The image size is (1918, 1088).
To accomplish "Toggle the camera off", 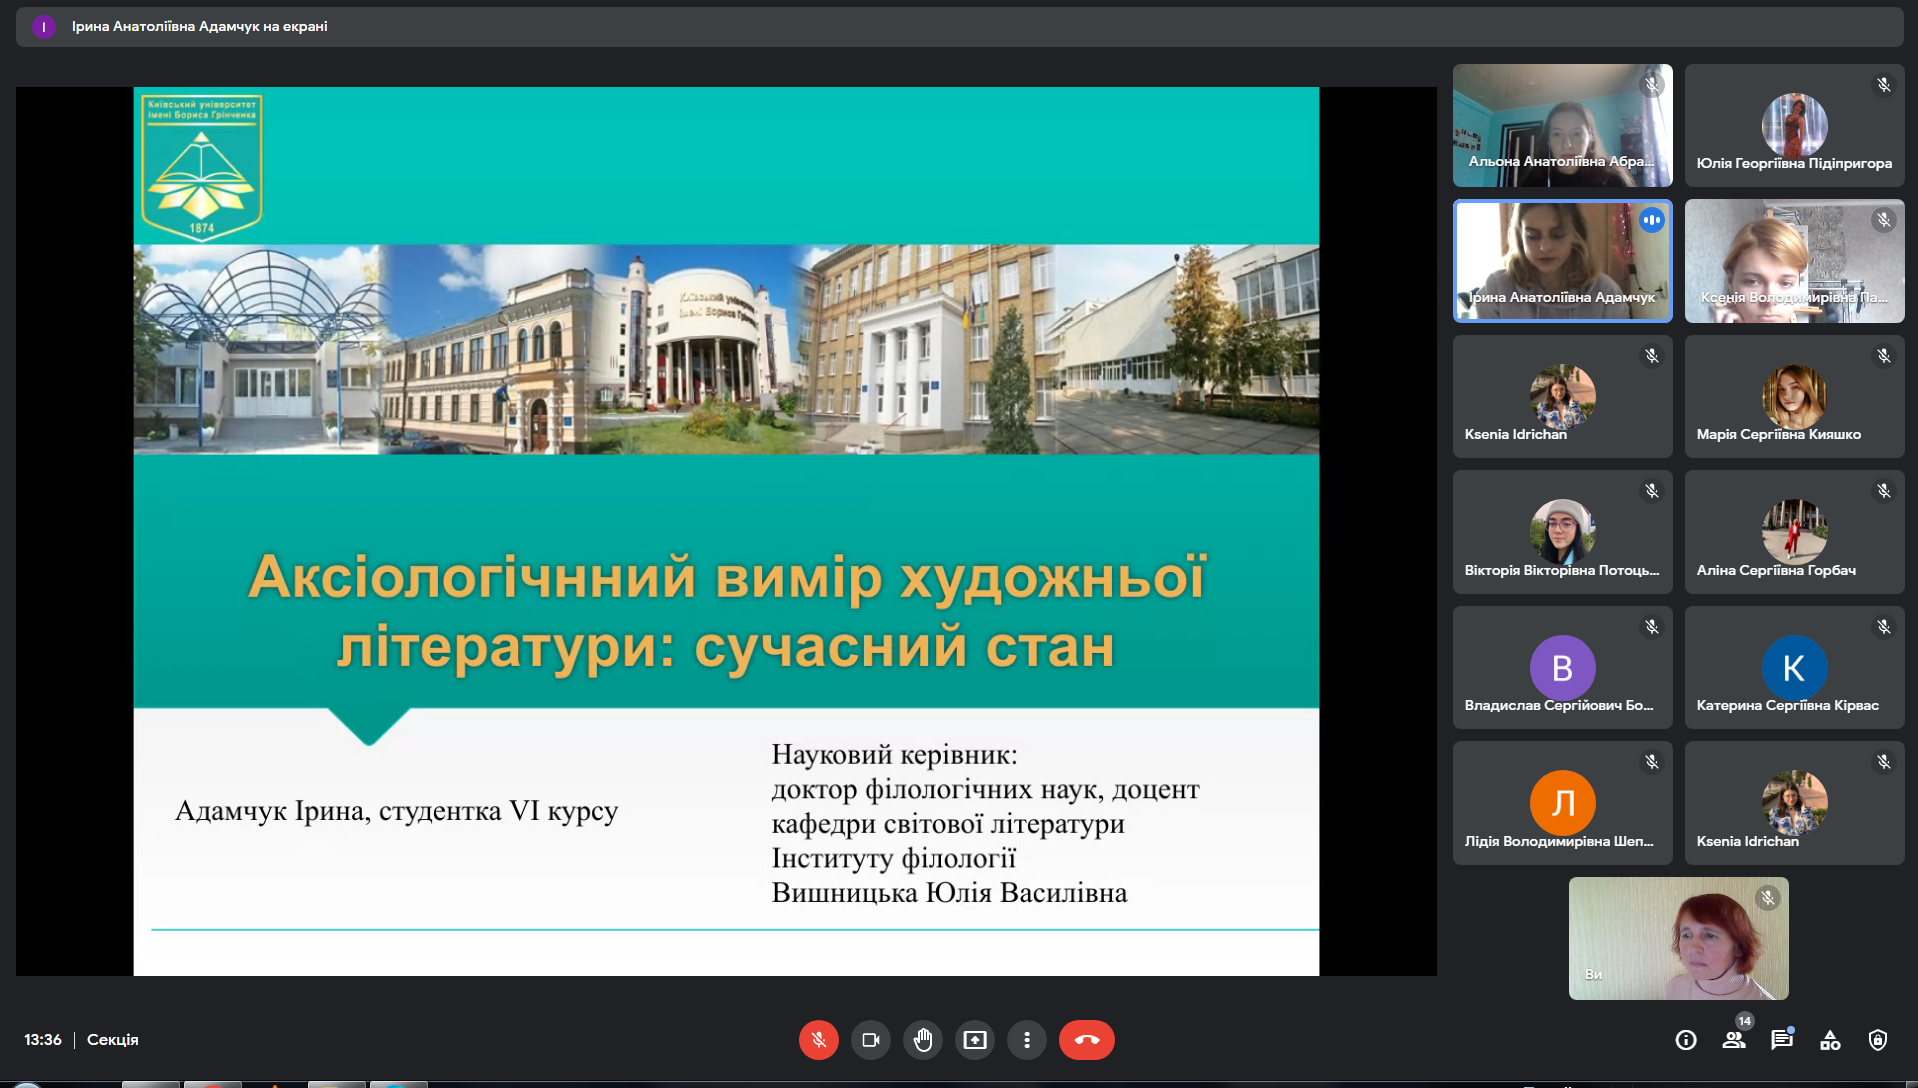I will [x=870, y=1040].
